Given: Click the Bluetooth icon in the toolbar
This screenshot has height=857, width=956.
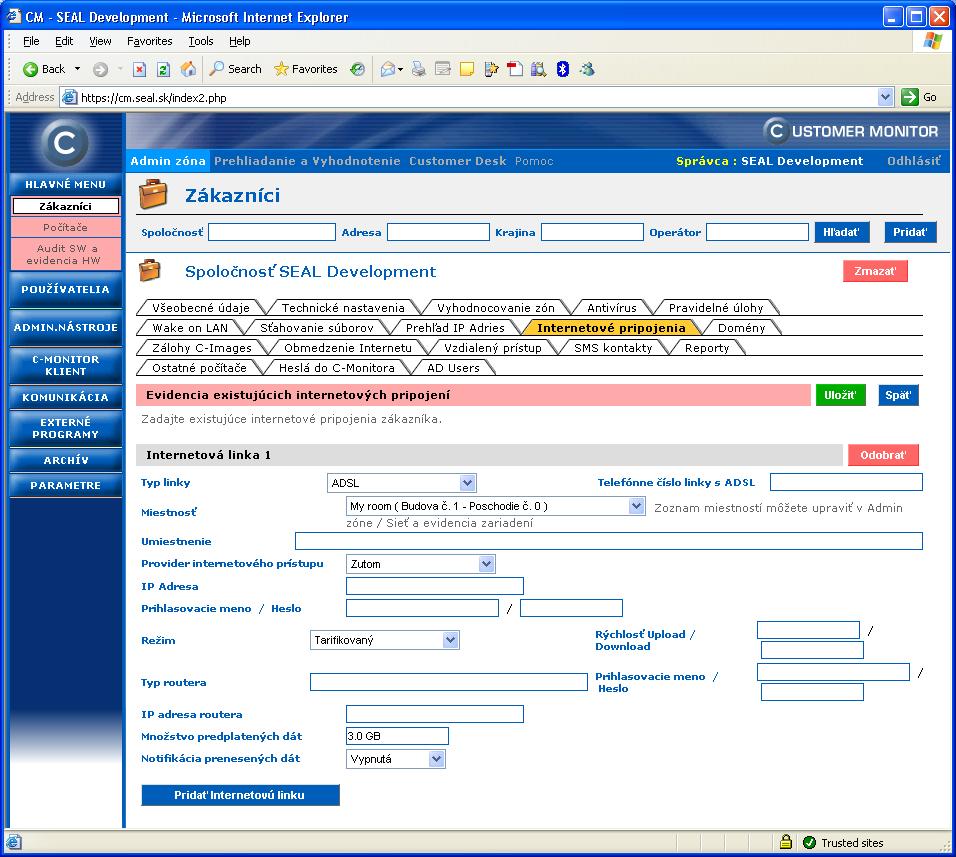Looking at the screenshot, I should point(563,69).
